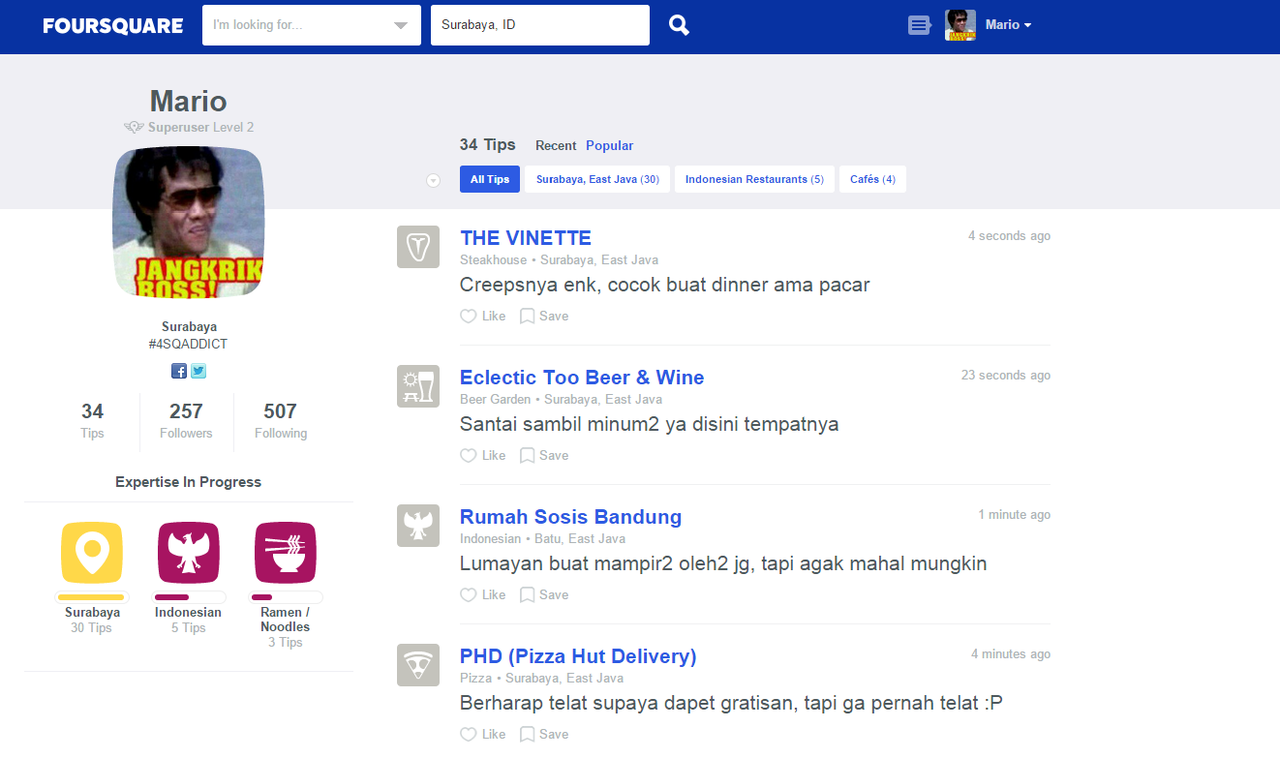Screen dimensions: 1280x758
Task: Click the Indonesian expertise garuda badge
Action: coord(188,552)
